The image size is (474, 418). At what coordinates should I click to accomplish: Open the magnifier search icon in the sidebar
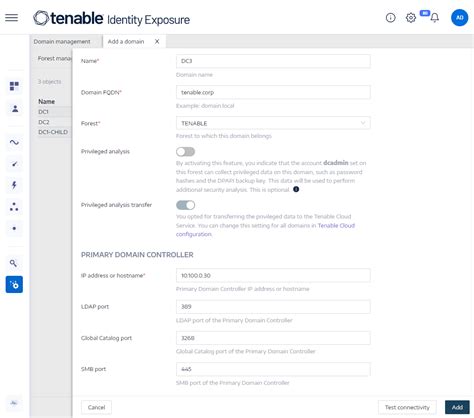pyautogui.click(x=13, y=263)
